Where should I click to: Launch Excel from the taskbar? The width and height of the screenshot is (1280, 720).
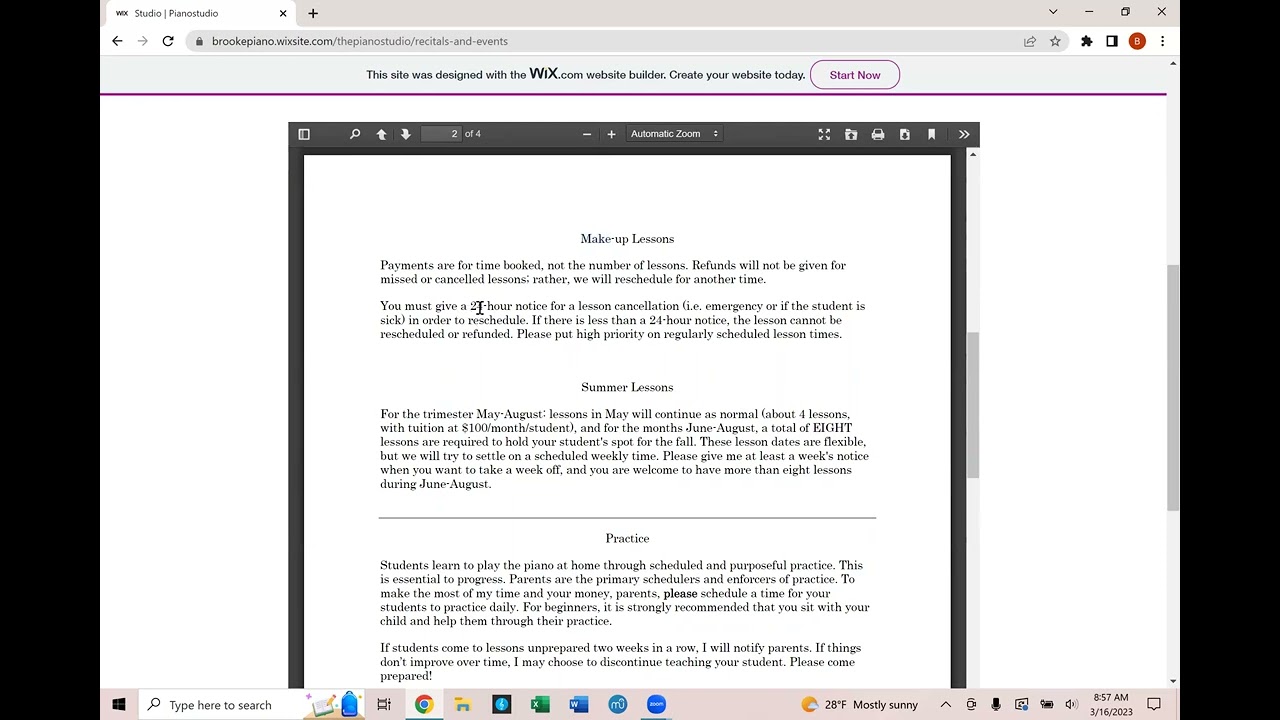540,705
